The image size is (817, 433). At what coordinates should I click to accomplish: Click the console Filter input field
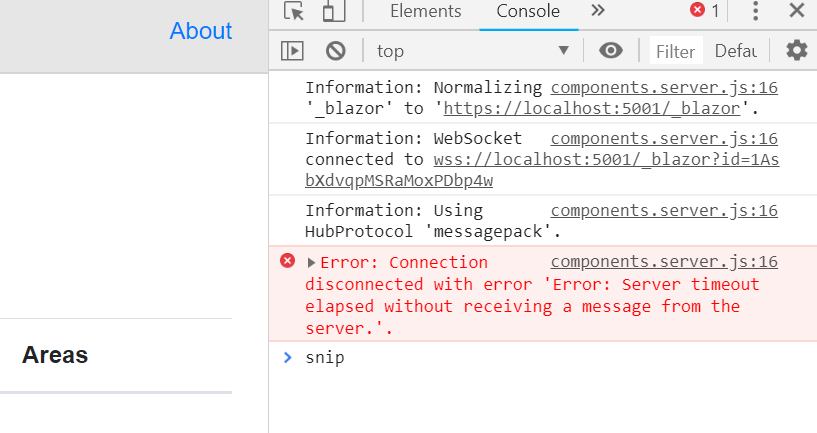pyautogui.click(x=676, y=51)
